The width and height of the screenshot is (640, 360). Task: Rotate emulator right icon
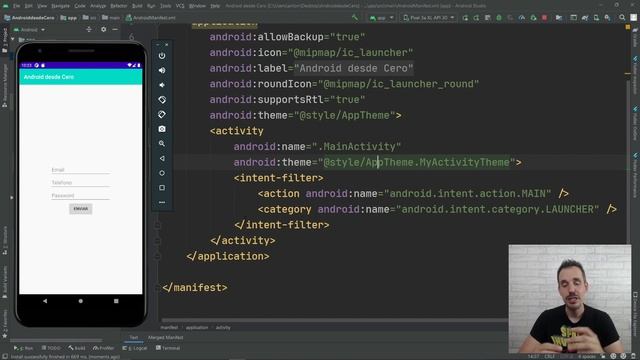point(162,114)
